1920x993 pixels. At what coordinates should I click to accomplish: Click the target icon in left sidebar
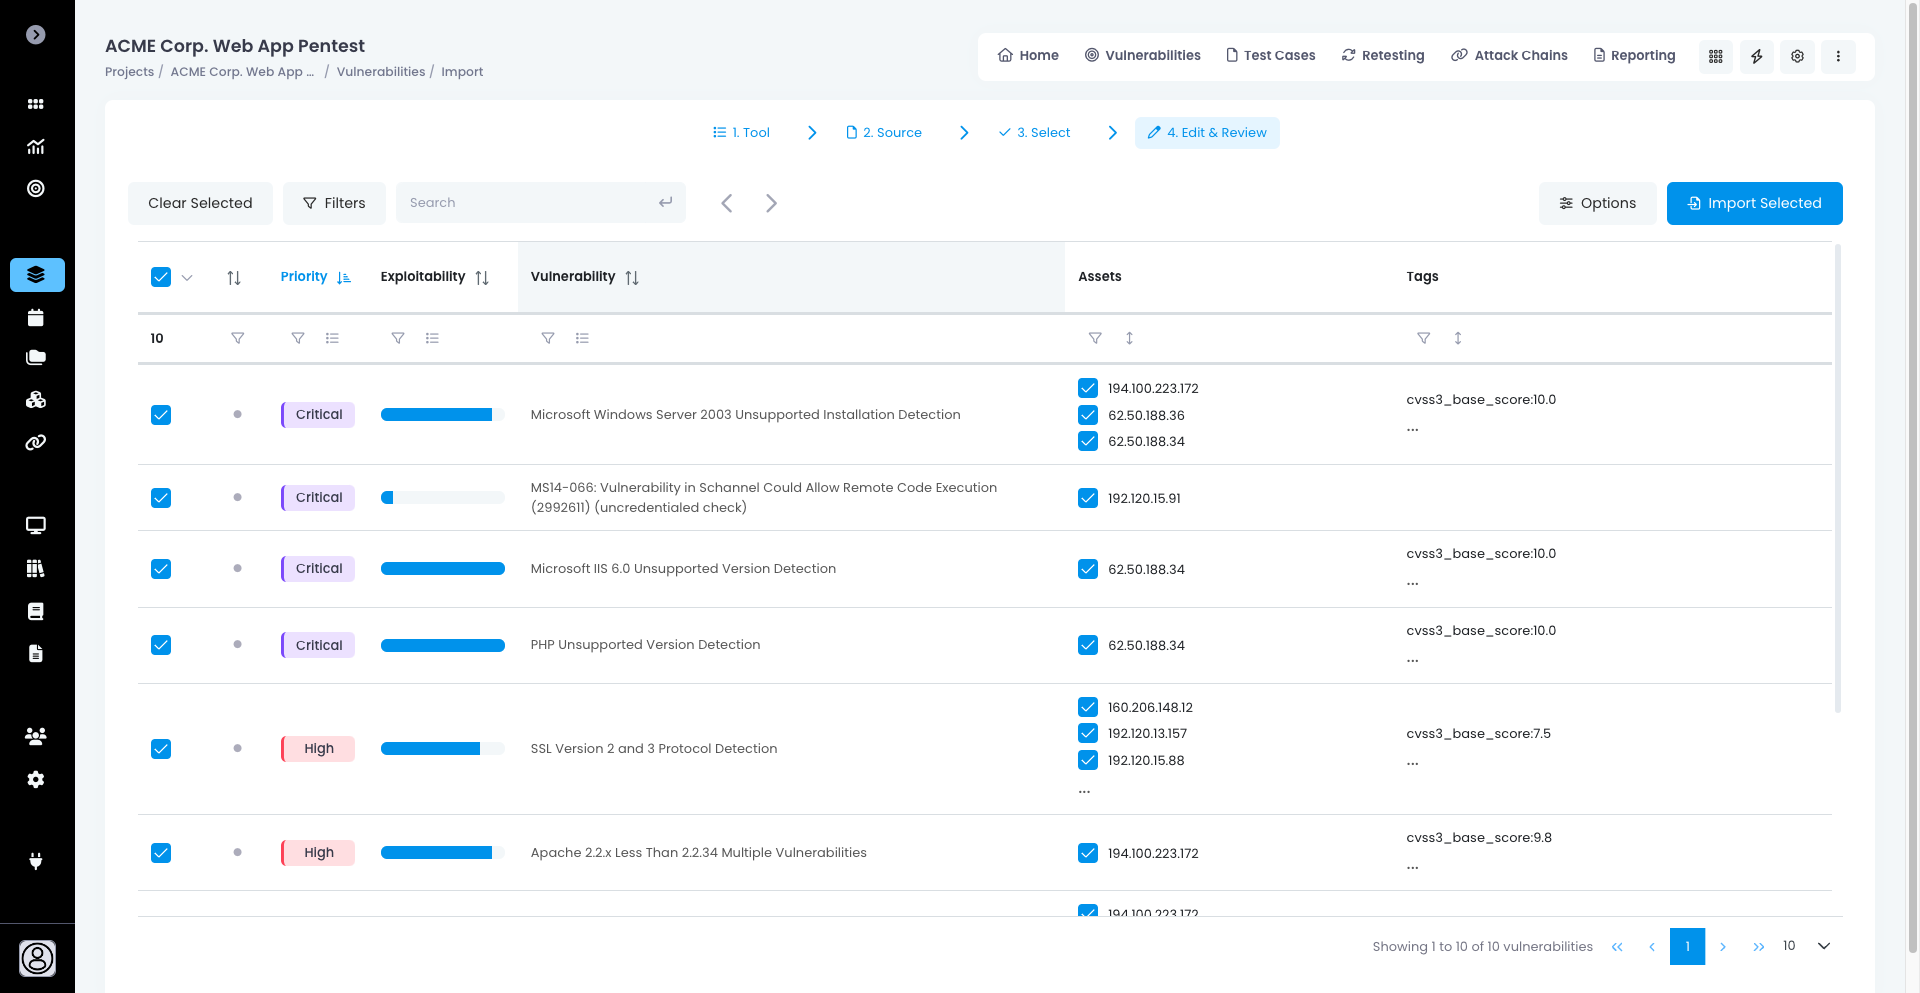coord(36,189)
